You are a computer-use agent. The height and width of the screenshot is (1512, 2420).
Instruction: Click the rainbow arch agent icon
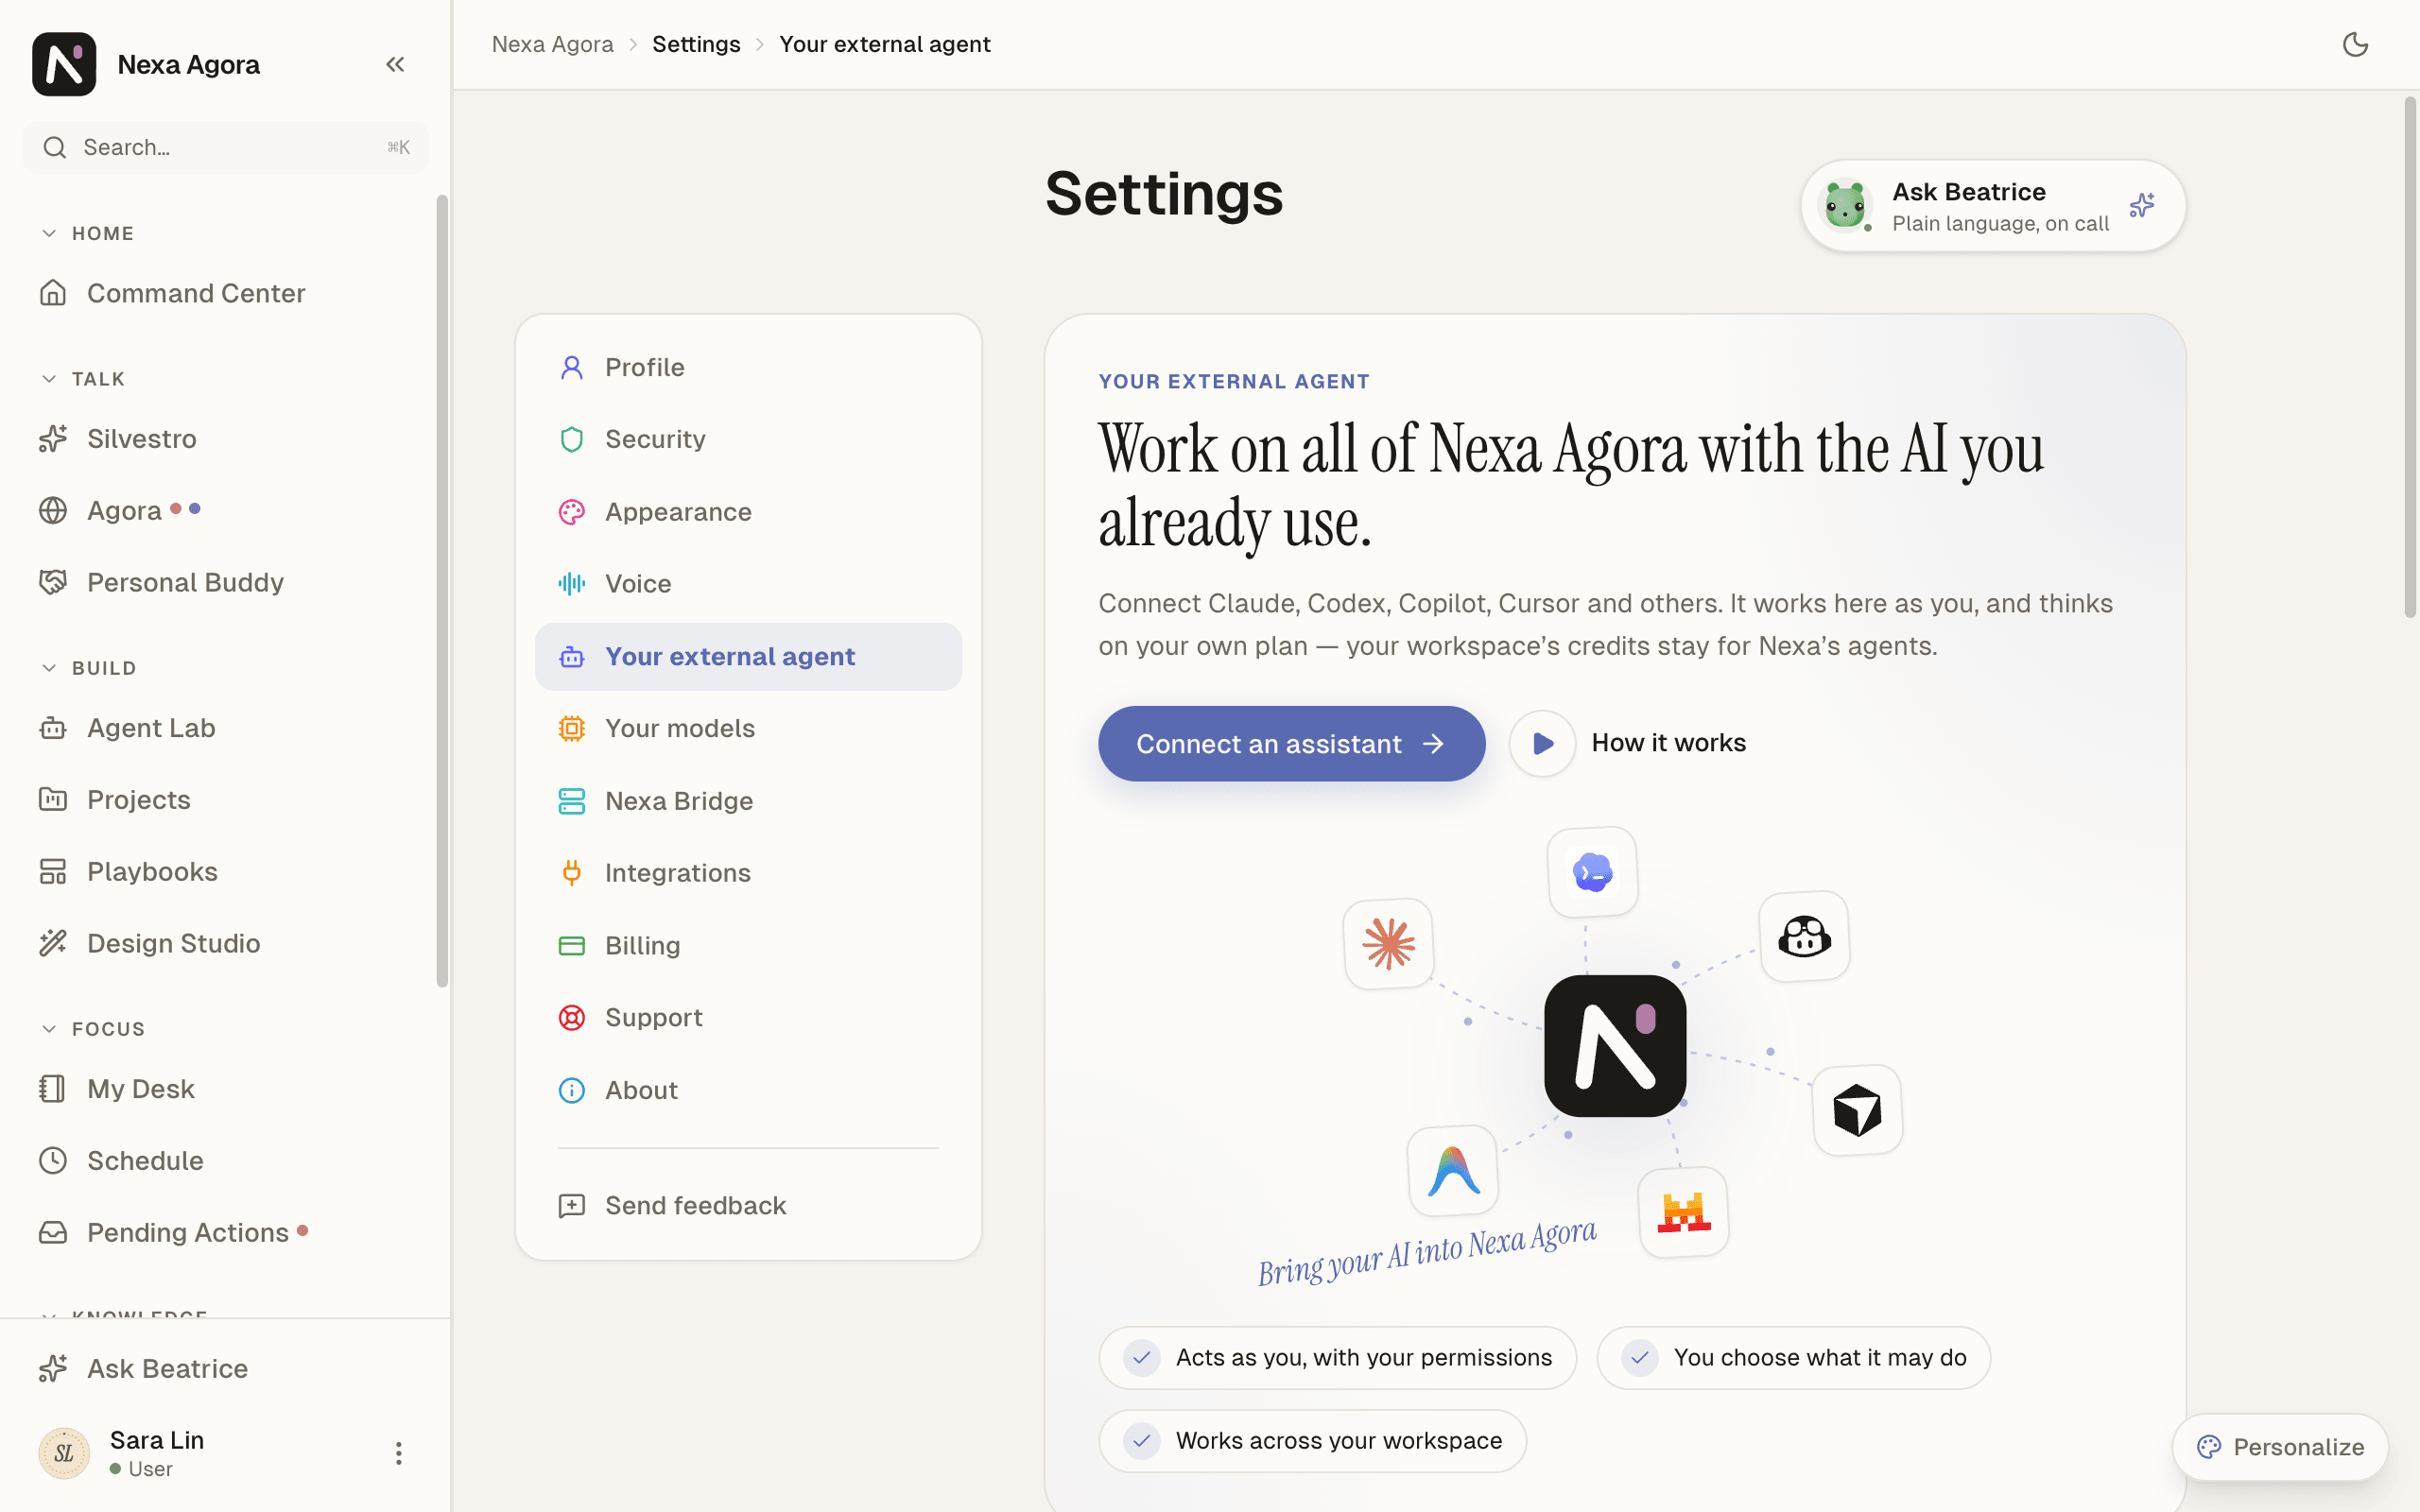click(x=1452, y=1171)
